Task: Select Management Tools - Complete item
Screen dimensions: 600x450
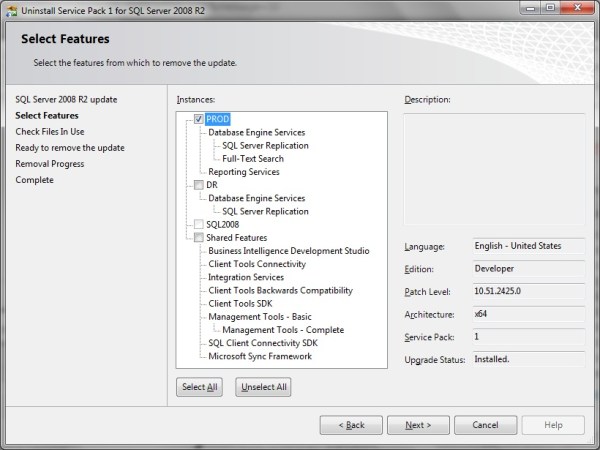Action: pyautogui.click(x=283, y=330)
